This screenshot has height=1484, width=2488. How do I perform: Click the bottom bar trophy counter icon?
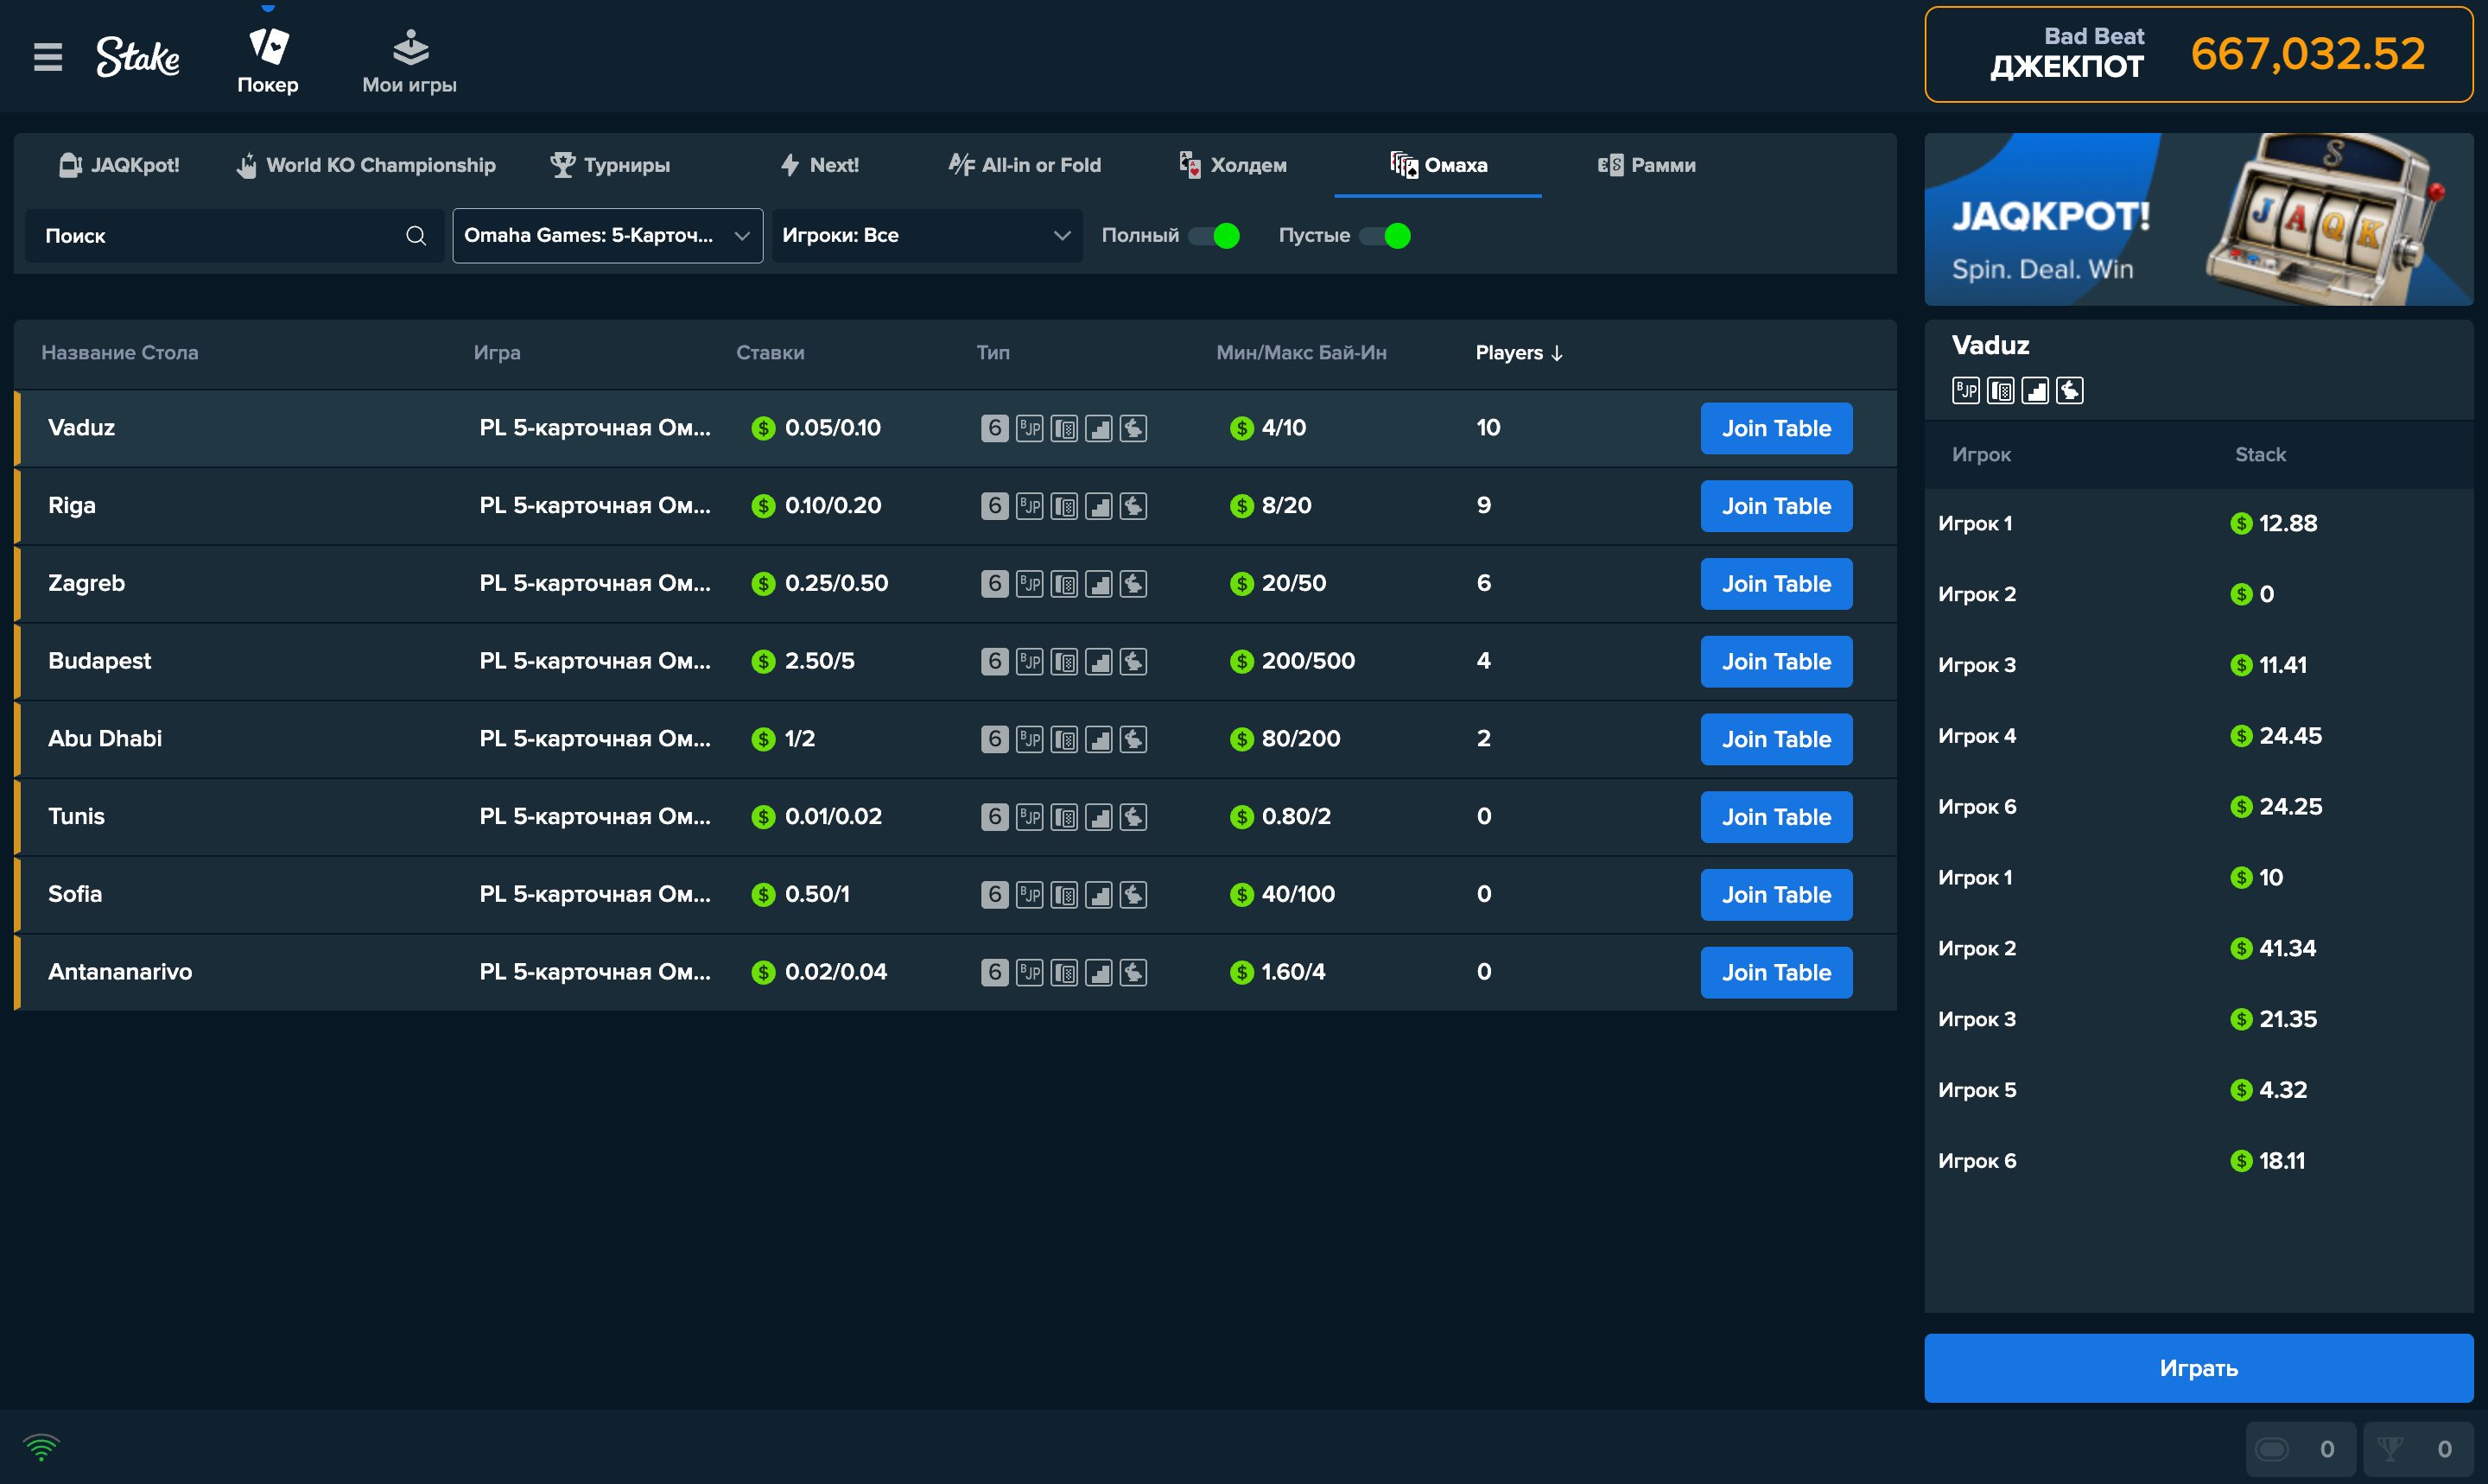coord(2390,1449)
